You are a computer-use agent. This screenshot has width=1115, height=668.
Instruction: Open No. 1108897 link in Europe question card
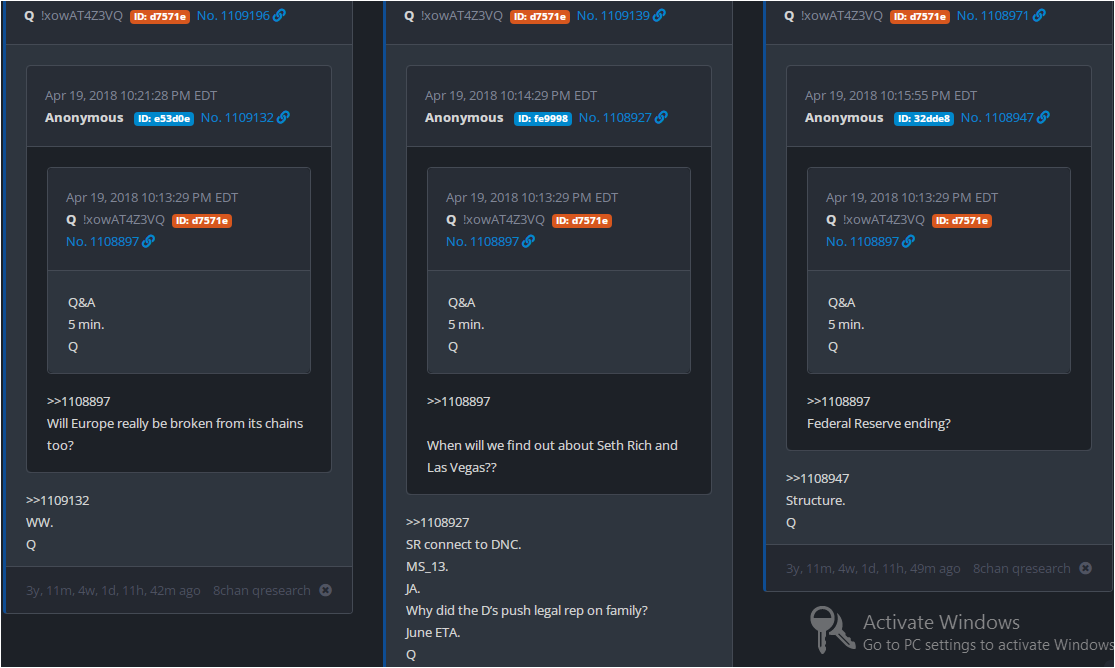coord(102,241)
